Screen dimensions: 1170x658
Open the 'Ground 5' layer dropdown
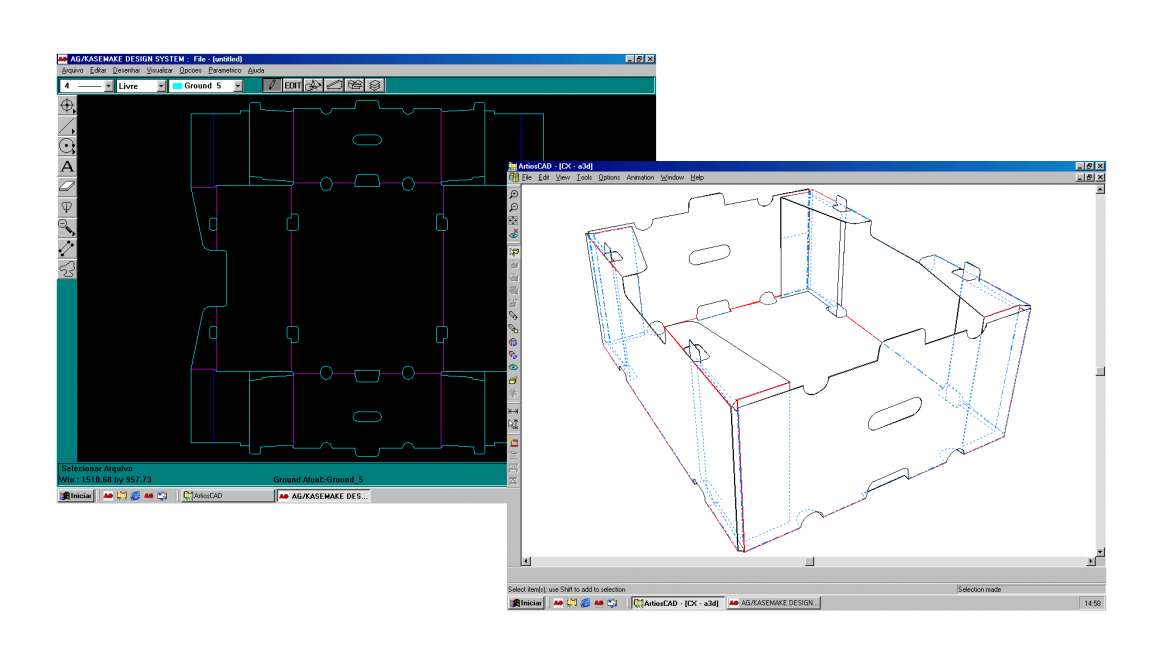[237, 86]
